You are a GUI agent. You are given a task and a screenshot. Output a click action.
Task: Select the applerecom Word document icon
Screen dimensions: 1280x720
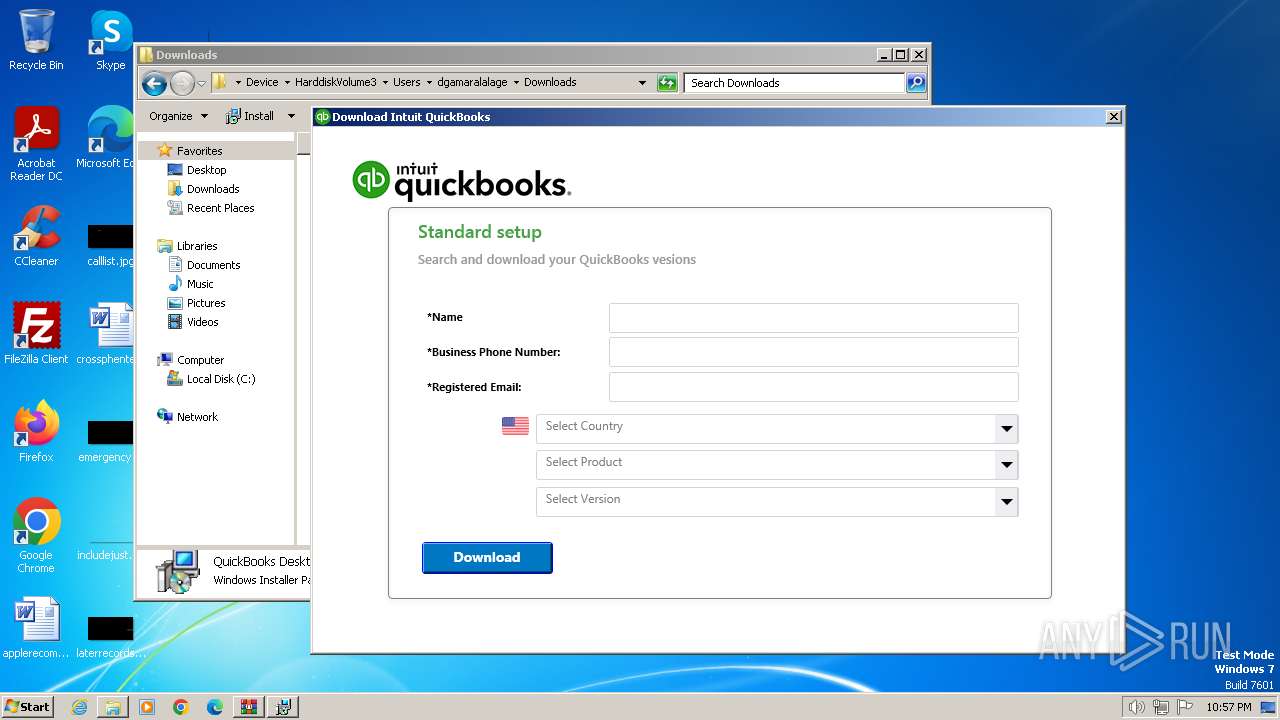coord(36,628)
